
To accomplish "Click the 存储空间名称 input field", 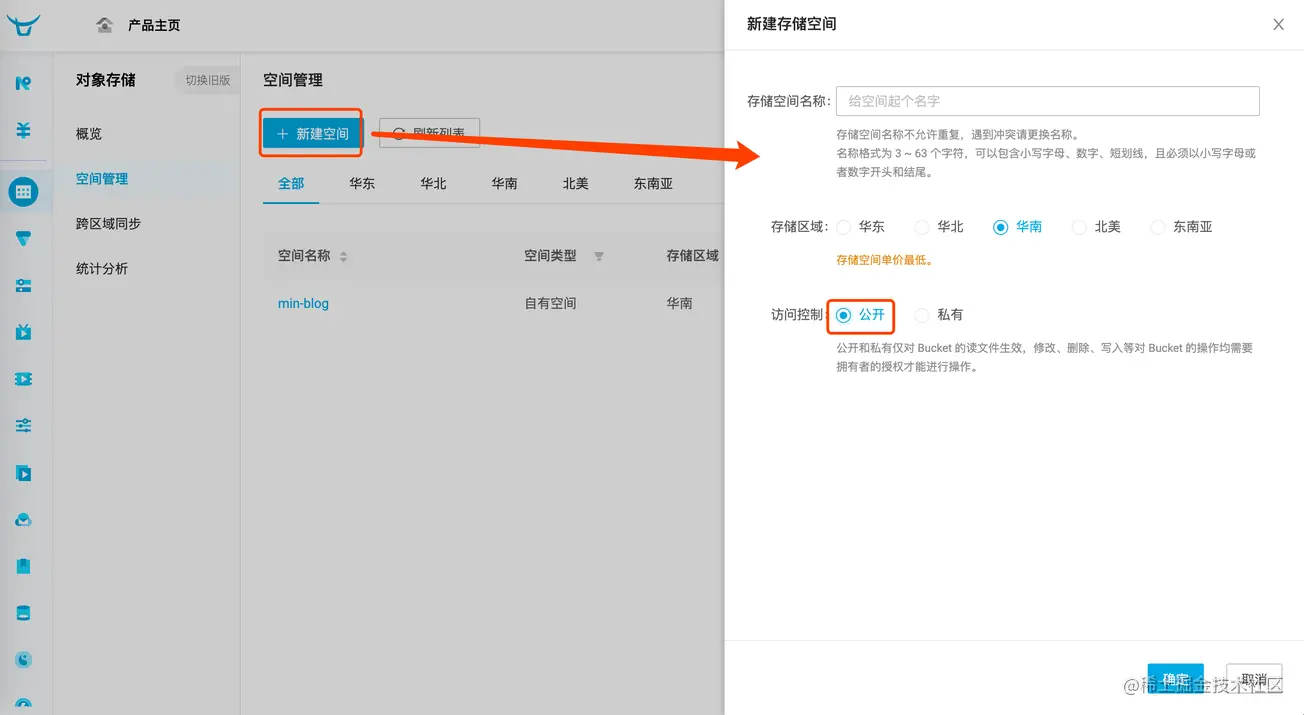I will pyautogui.click(x=1047, y=101).
